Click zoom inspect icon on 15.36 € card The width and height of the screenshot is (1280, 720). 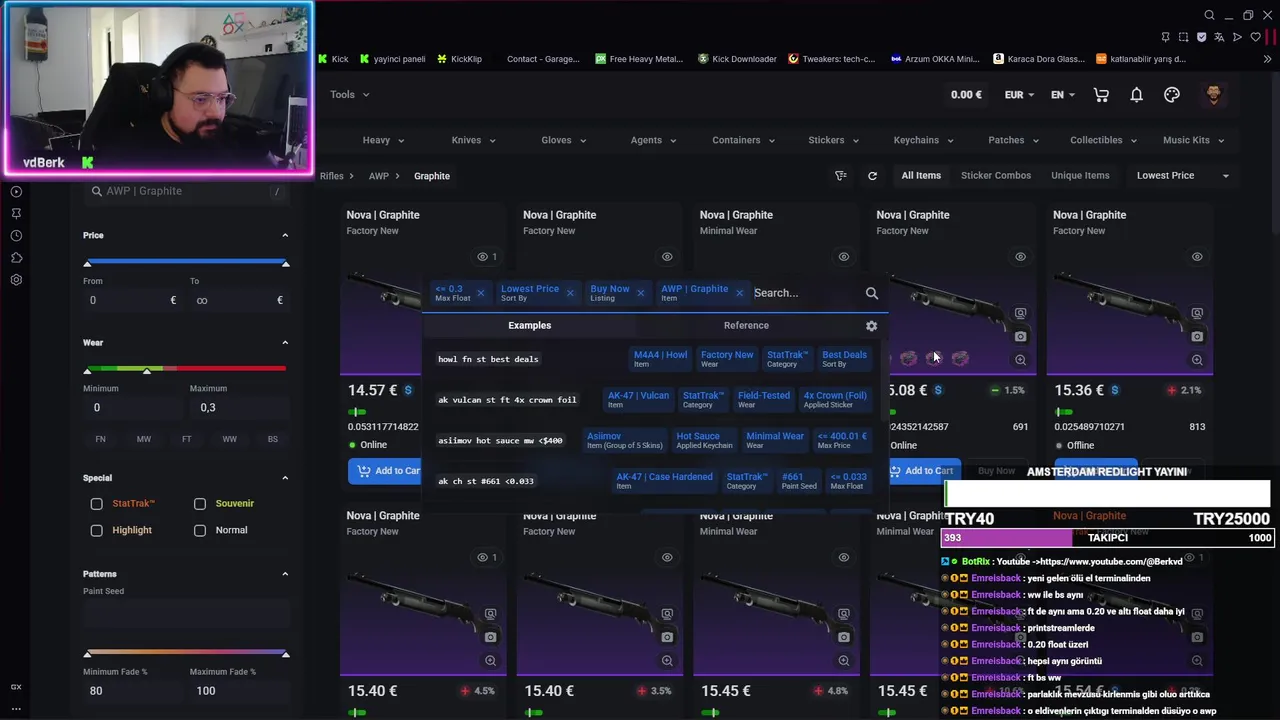[x=1197, y=360]
